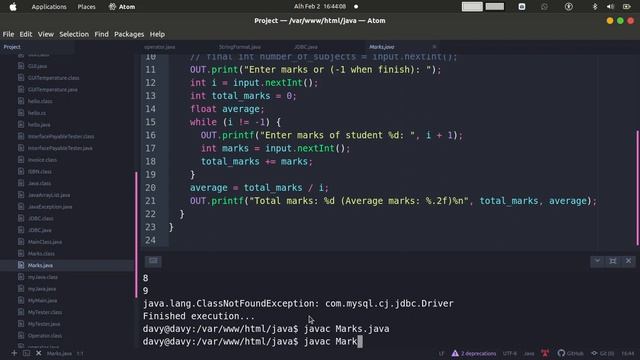The height and width of the screenshot is (360, 640).
Task: Add new terminal with plus icon
Action: click(x=14, y=353)
